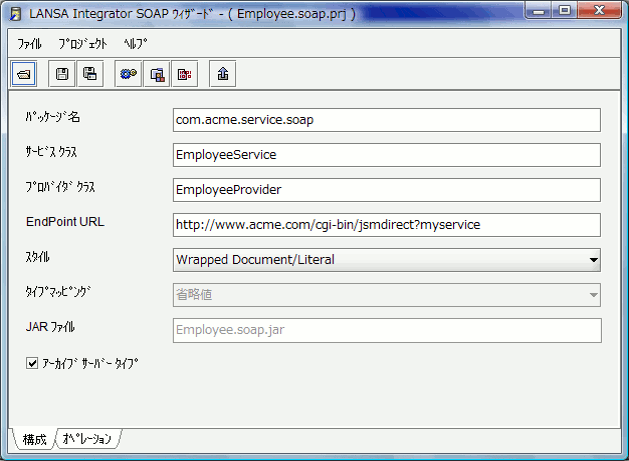Click the LANSA app icon in the title bar

(16, 14)
